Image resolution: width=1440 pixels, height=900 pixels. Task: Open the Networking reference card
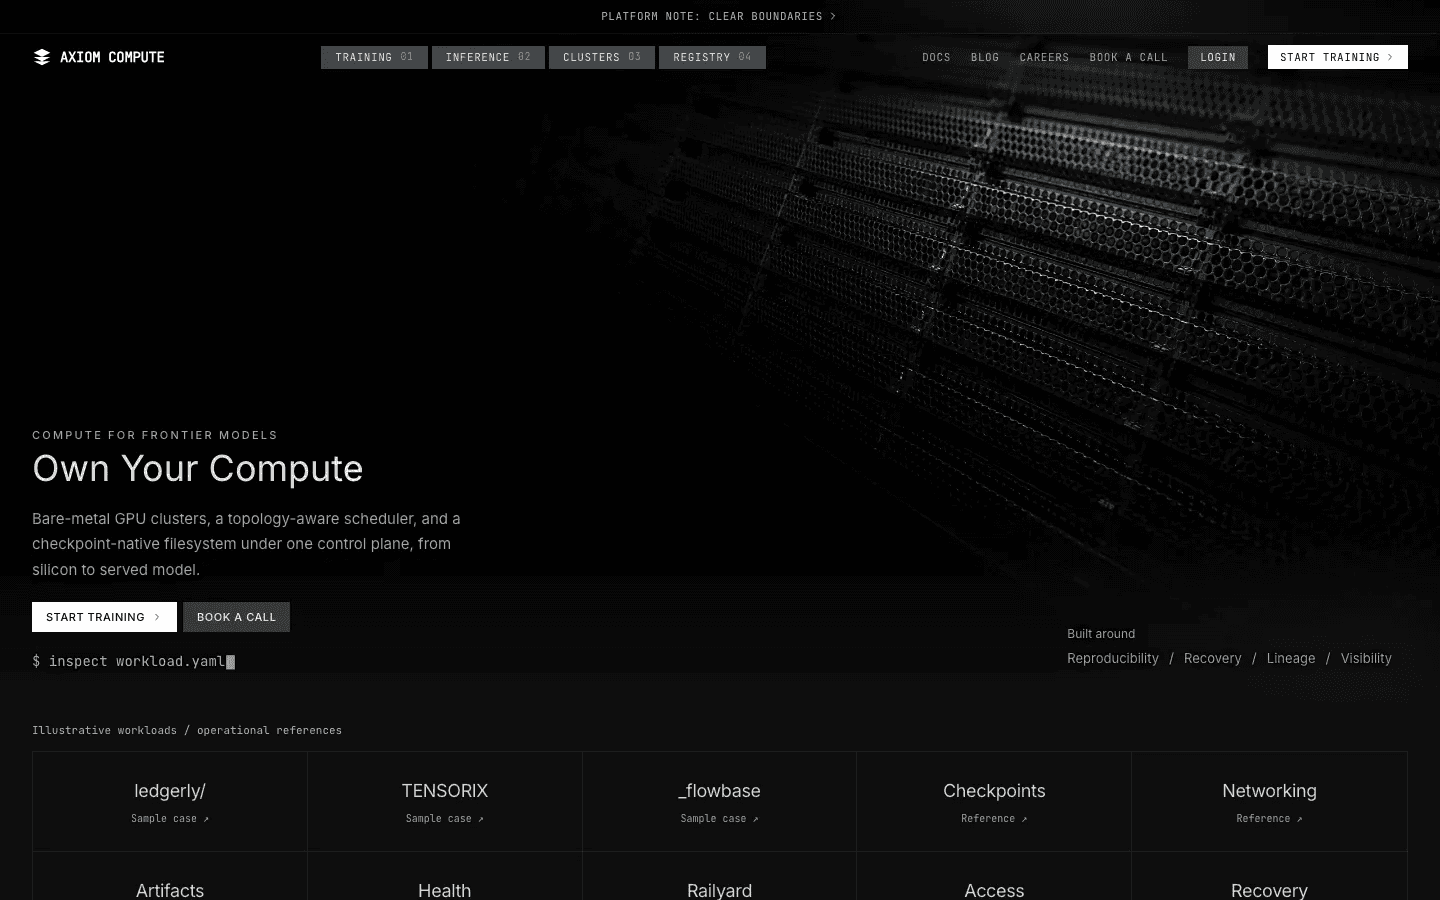tap(1269, 802)
